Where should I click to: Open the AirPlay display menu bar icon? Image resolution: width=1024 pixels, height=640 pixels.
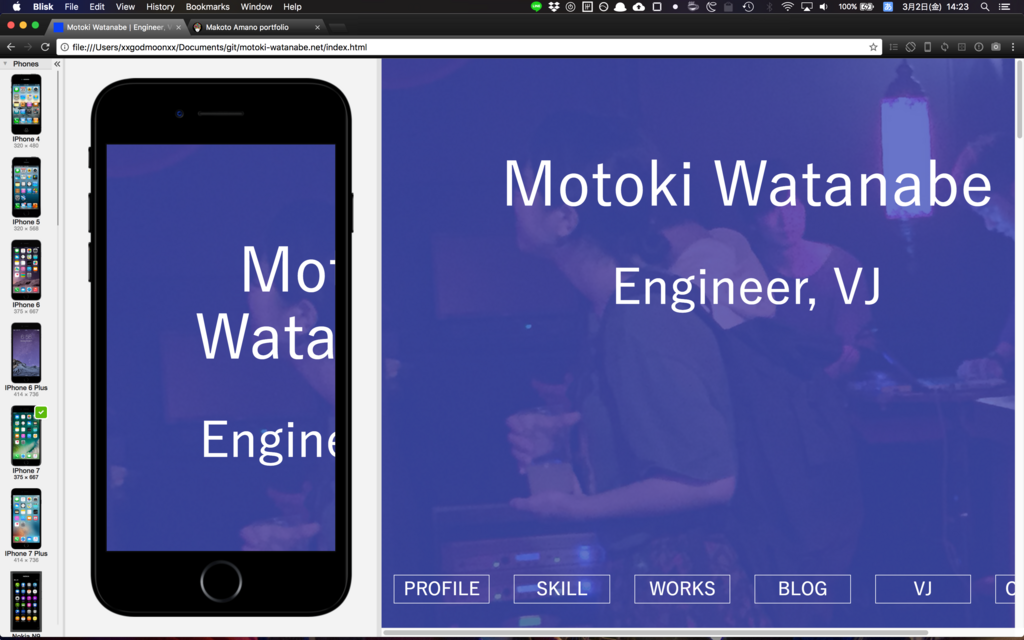coord(807,7)
